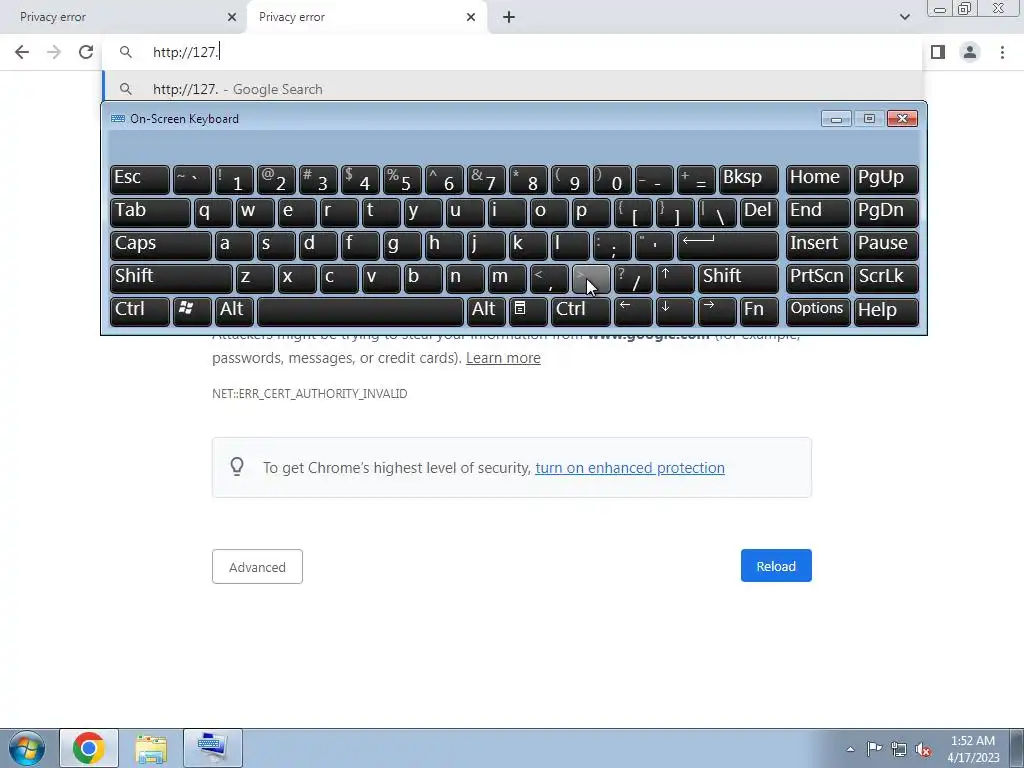The height and width of the screenshot is (768, 1024).
Task: Open the Windows Start menu orb
Action: (x=26, y=748)
